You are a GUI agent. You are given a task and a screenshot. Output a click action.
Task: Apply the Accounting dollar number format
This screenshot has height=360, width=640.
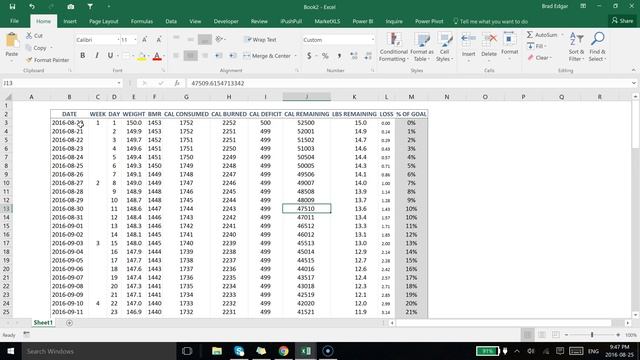pos(309,56)
